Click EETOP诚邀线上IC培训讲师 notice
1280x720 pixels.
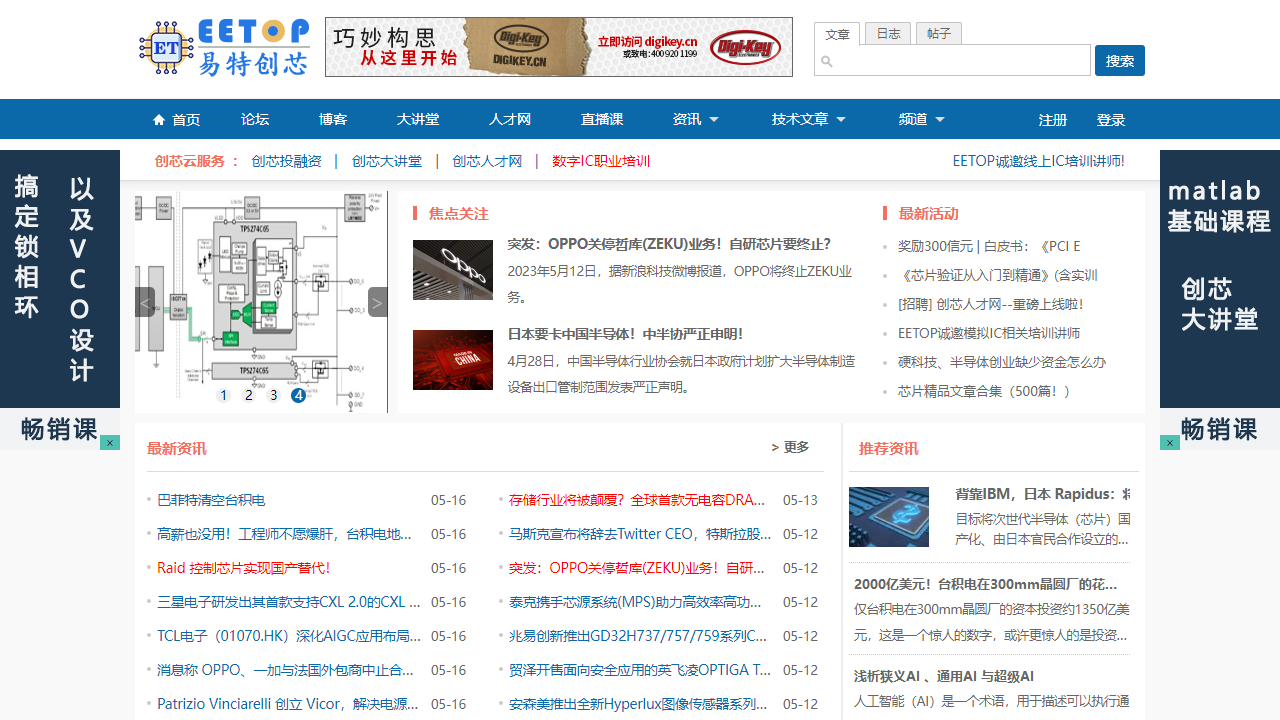coord(1038,161)
